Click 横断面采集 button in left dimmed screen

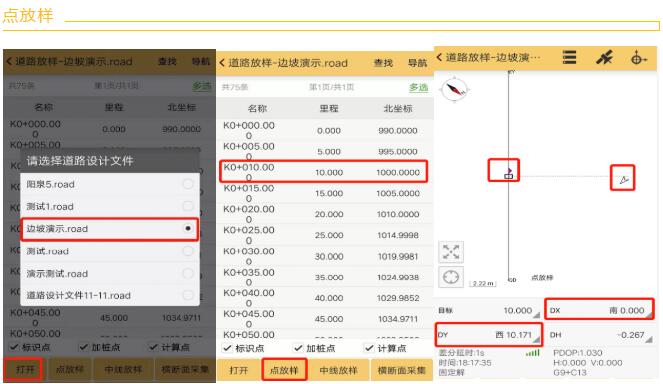pos(185,369)
